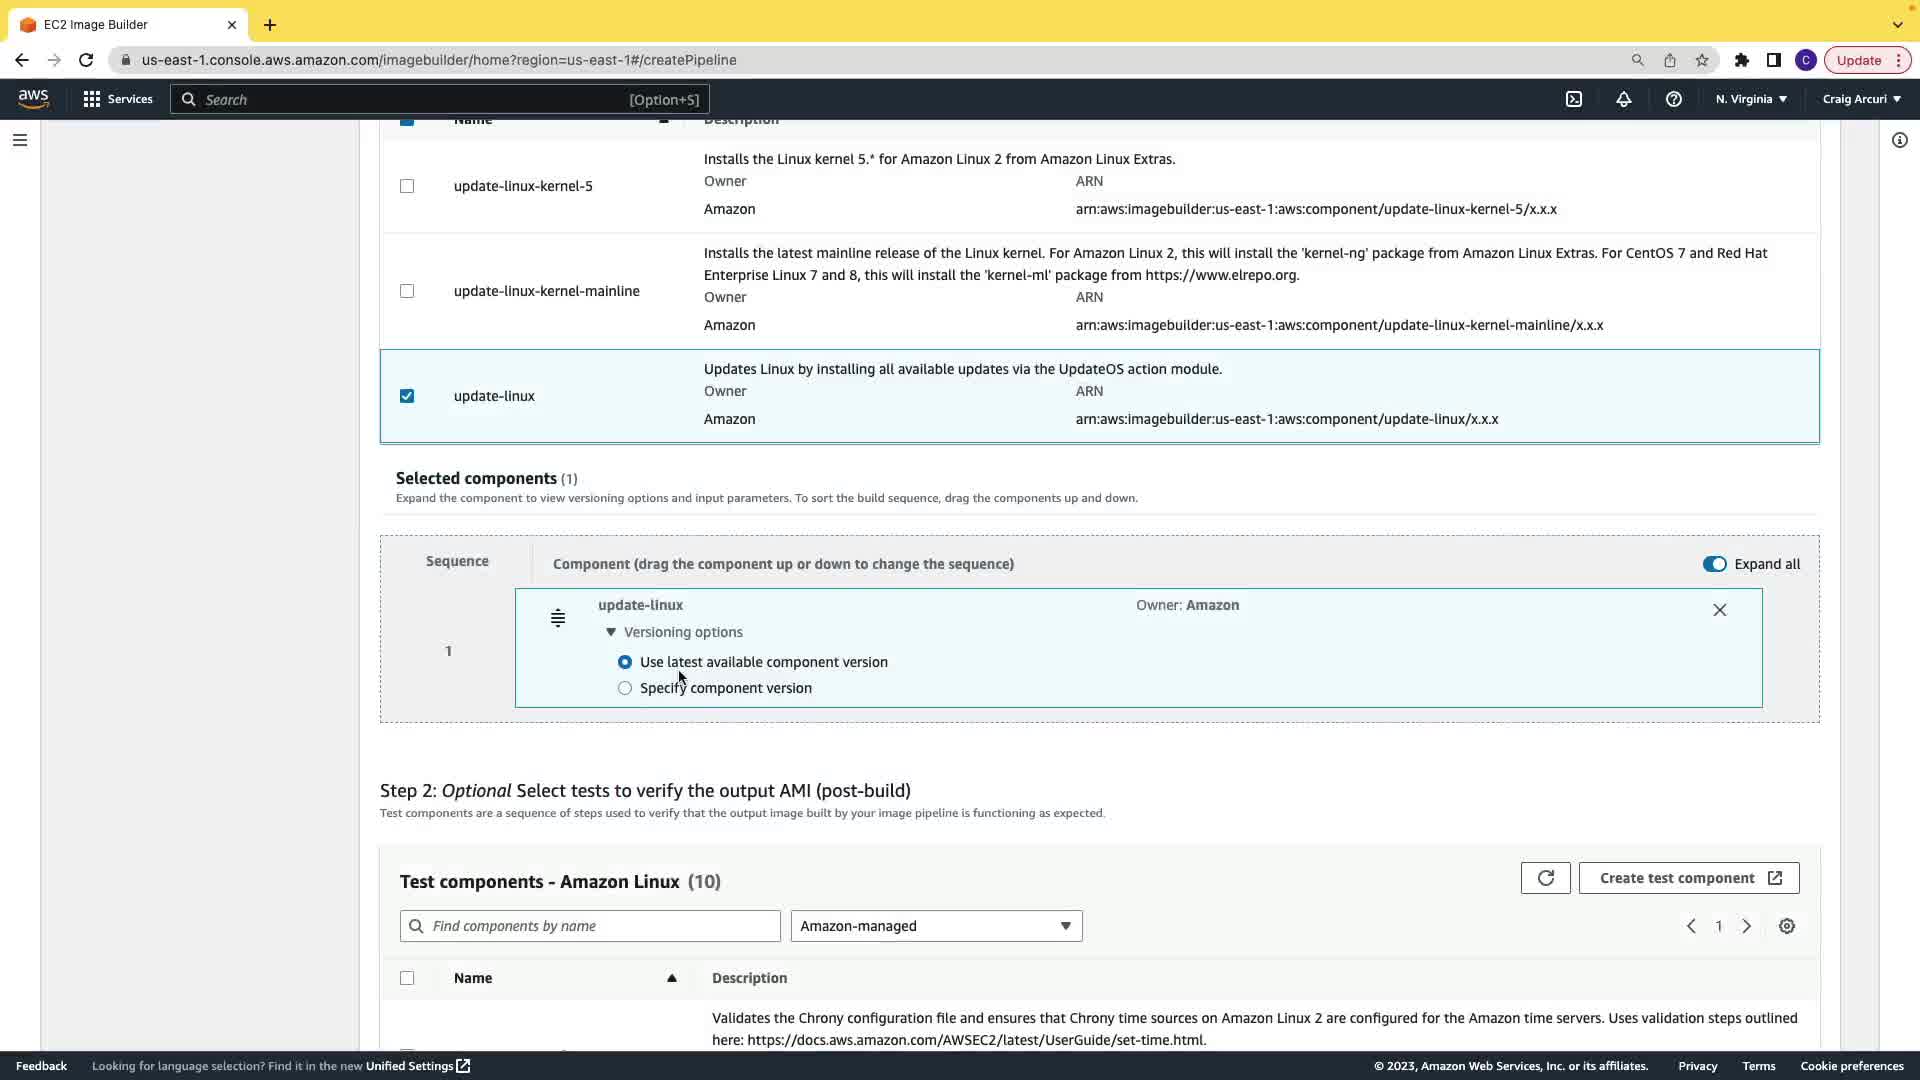This screenshot has width=1920, height=1080.
Task: Click the Create test component button
Action: 1689,878
